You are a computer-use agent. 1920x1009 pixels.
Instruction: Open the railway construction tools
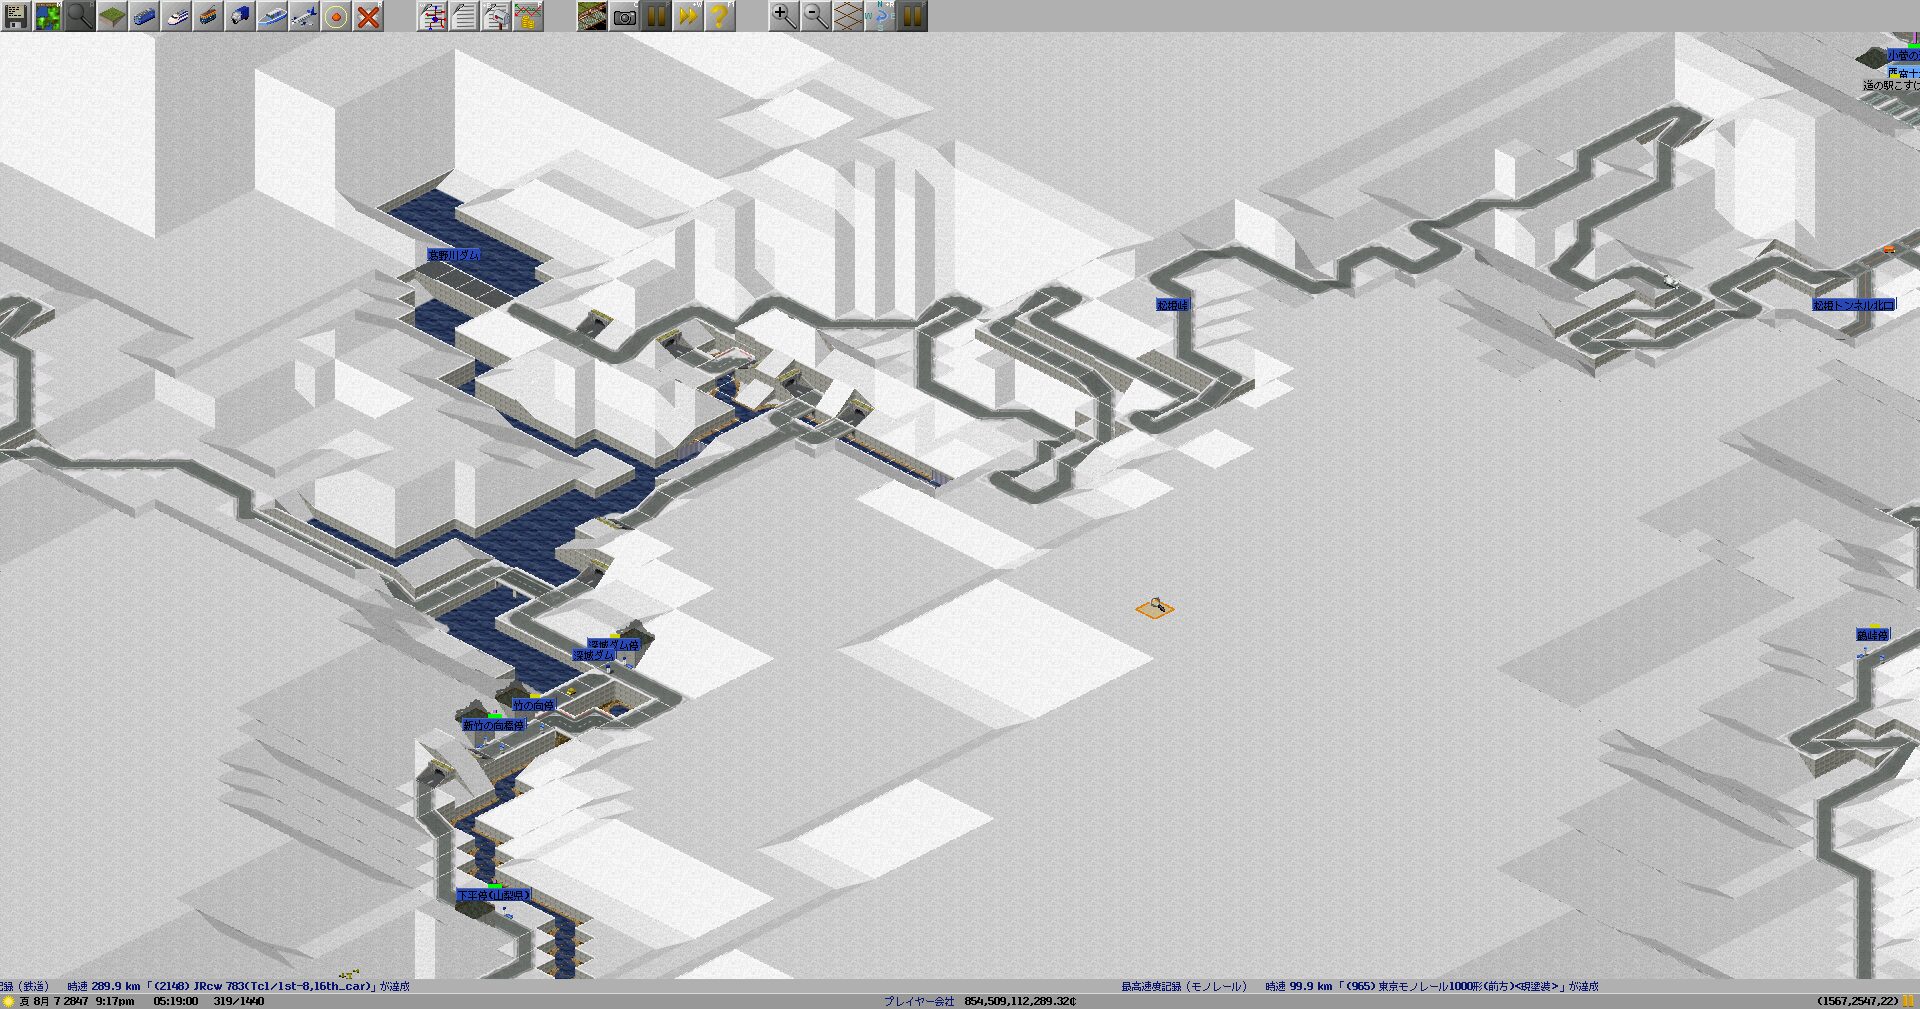(x=144, y=16)
